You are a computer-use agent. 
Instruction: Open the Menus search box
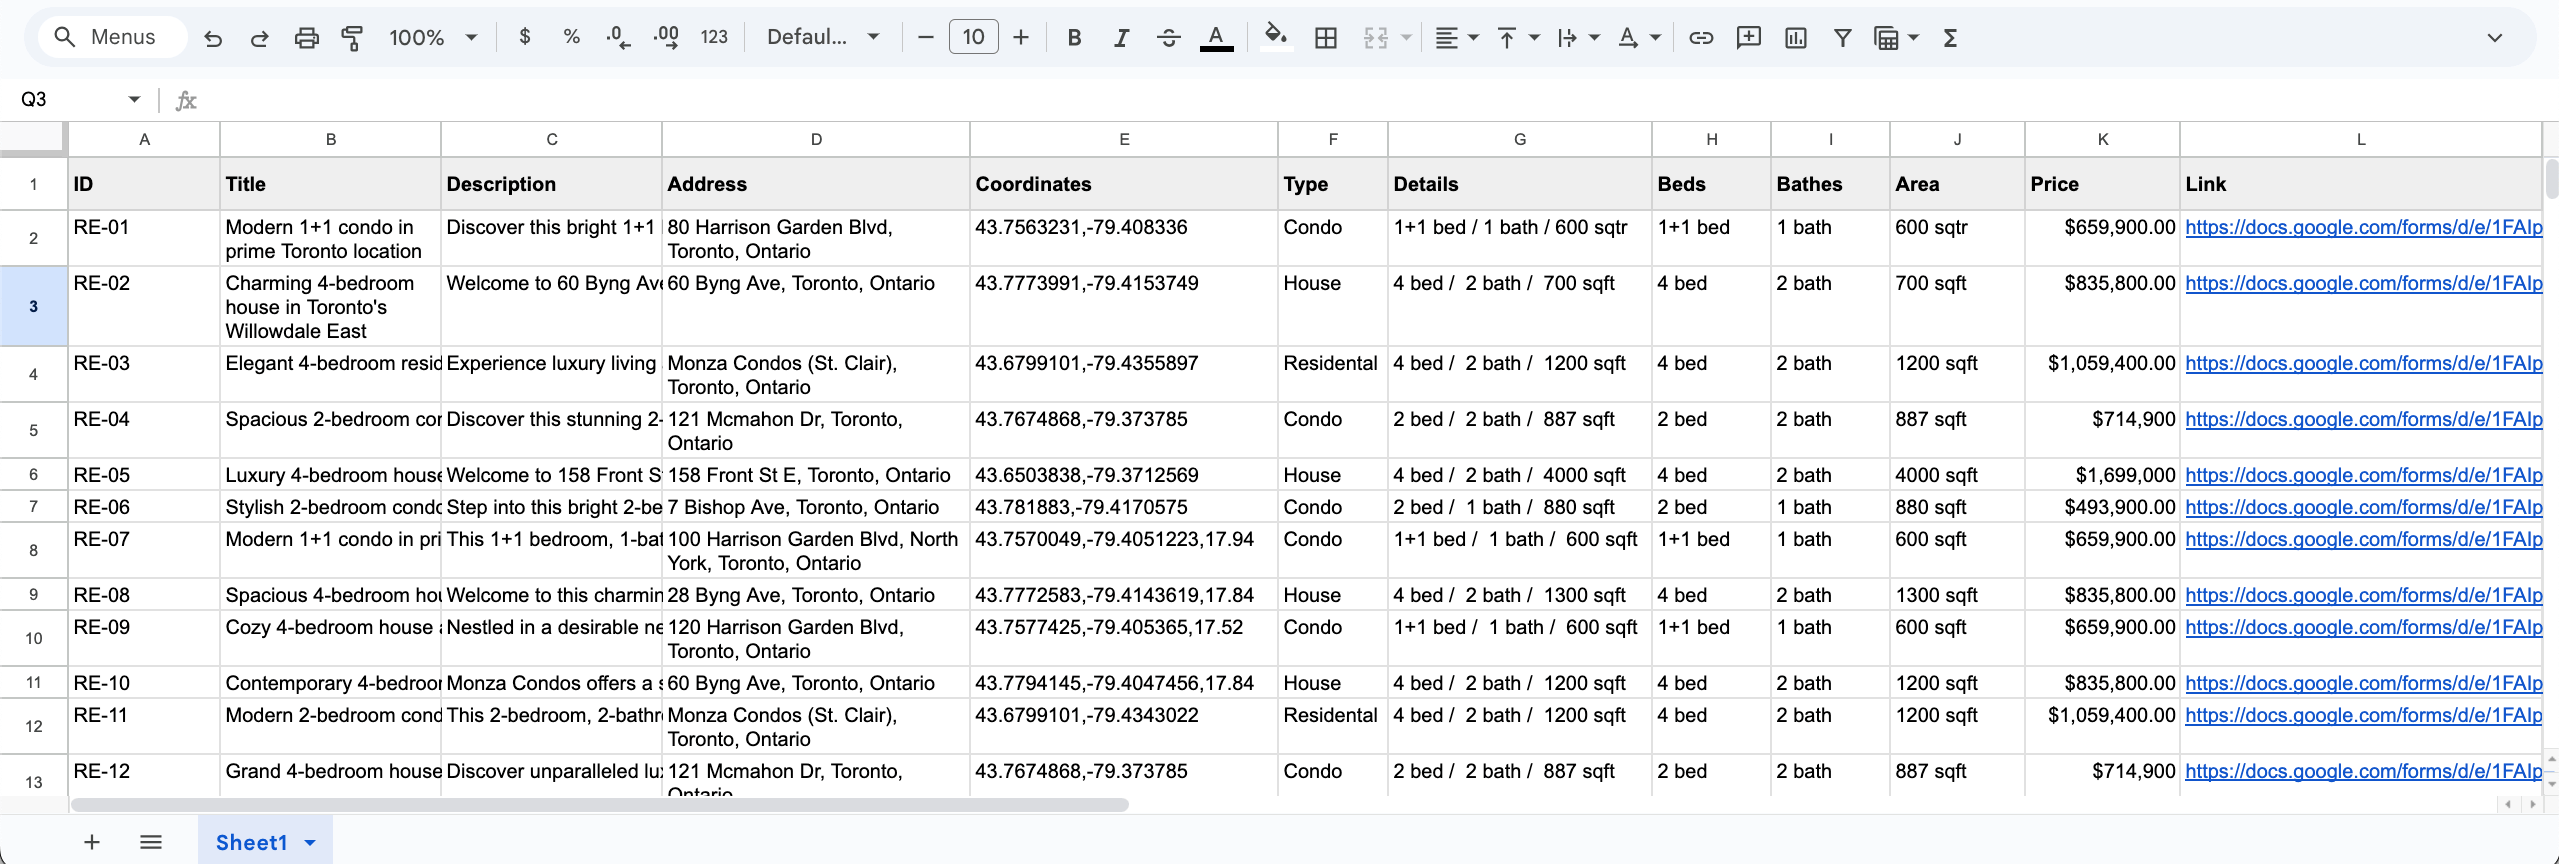click(x=112, y=37)
